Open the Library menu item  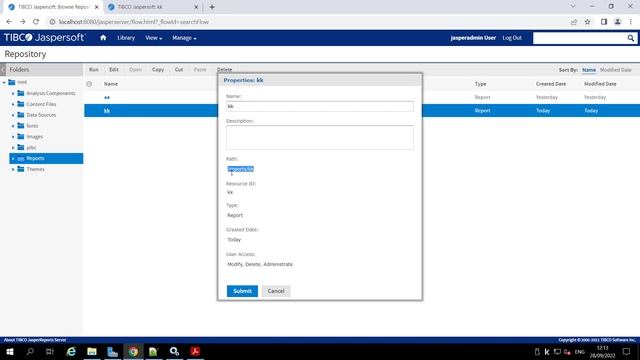(x=126, y=38)
